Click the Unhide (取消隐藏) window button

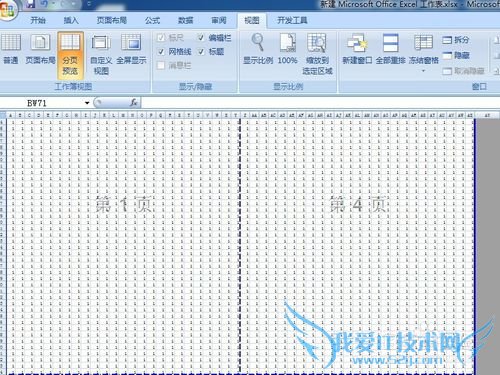point(463,71)
